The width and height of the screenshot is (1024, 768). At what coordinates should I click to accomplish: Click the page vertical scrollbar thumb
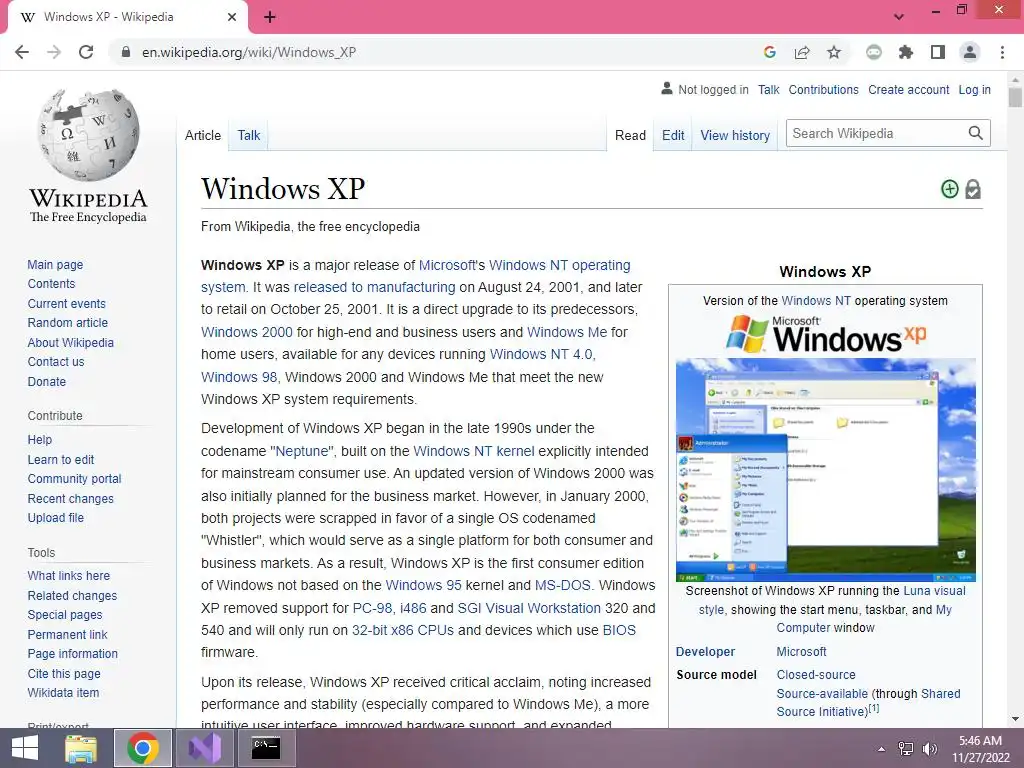click(x=1015, y=97)
